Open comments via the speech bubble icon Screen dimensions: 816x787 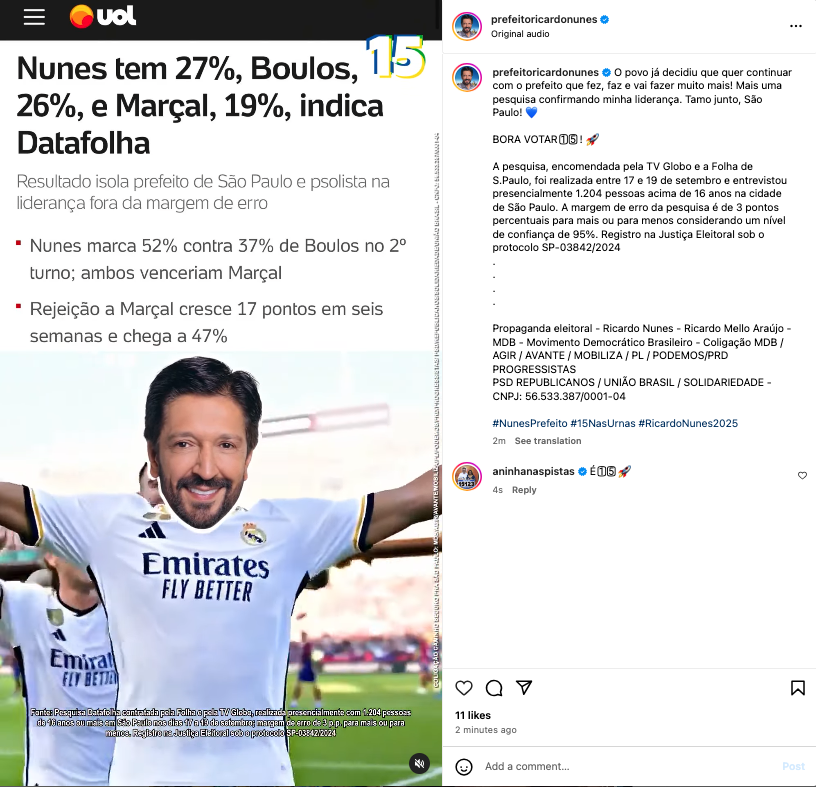pos(494,688)
